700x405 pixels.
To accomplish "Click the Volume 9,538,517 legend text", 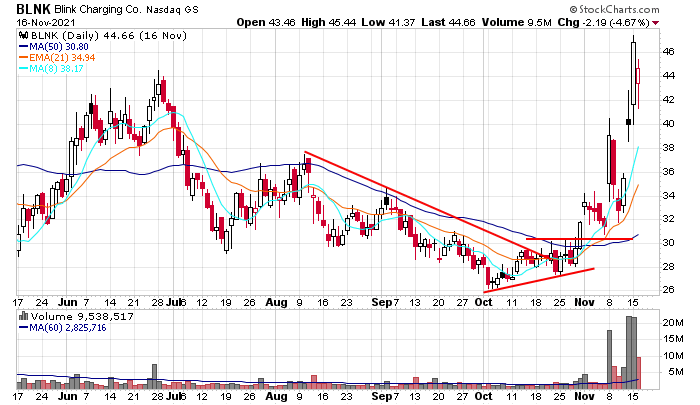I will pyautogui.click(x=82, y=317).
